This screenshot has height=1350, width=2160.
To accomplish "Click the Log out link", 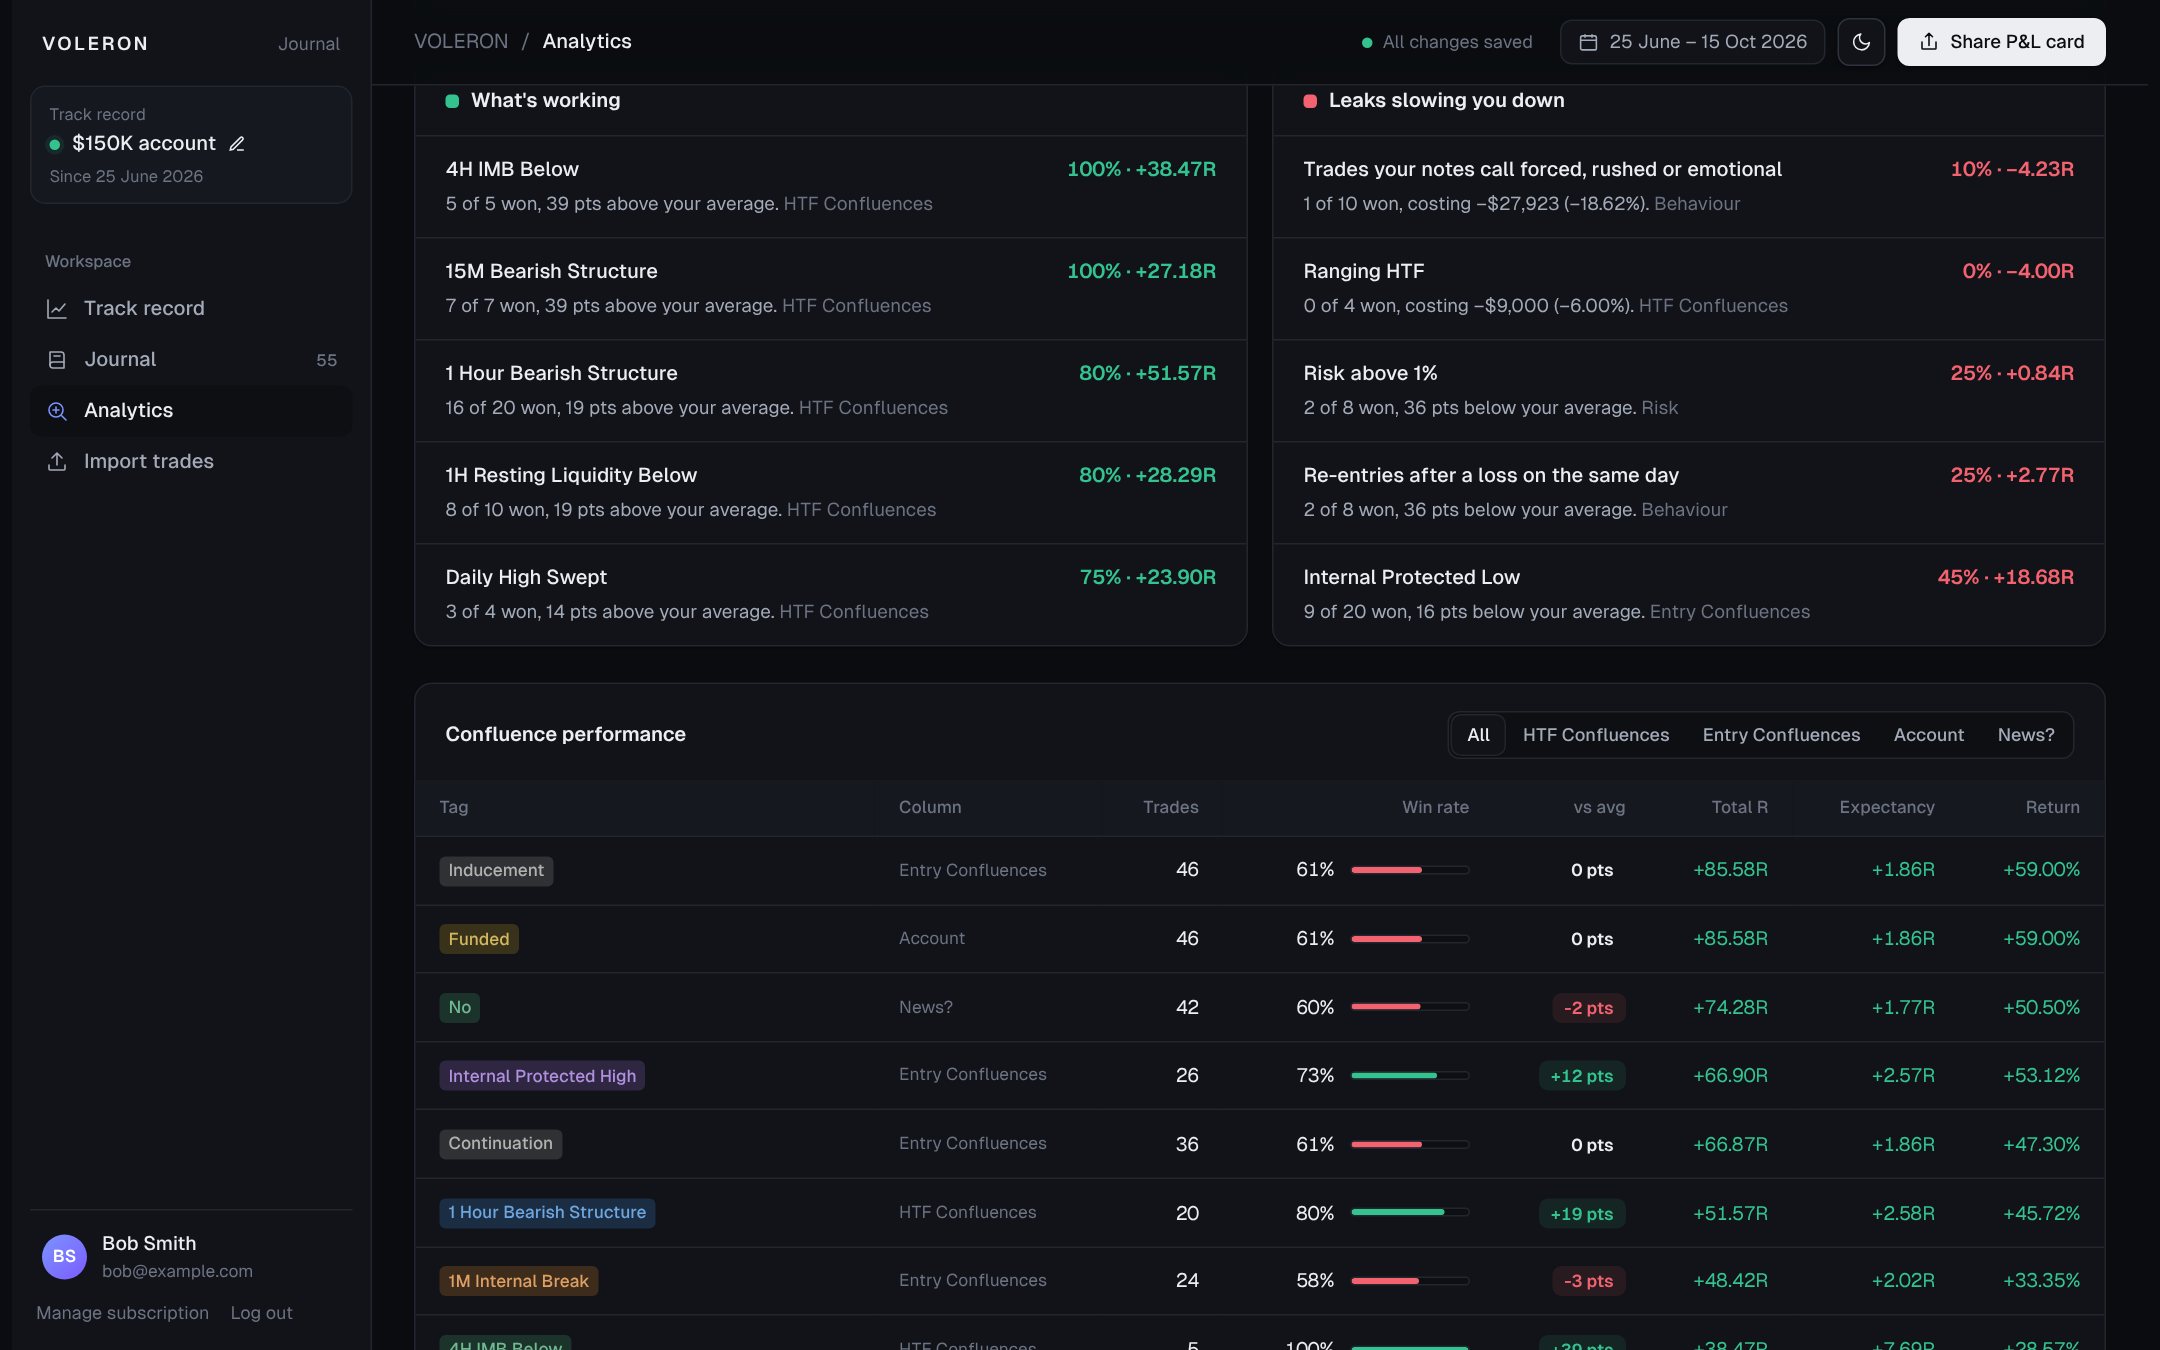I will point(261,1313).
